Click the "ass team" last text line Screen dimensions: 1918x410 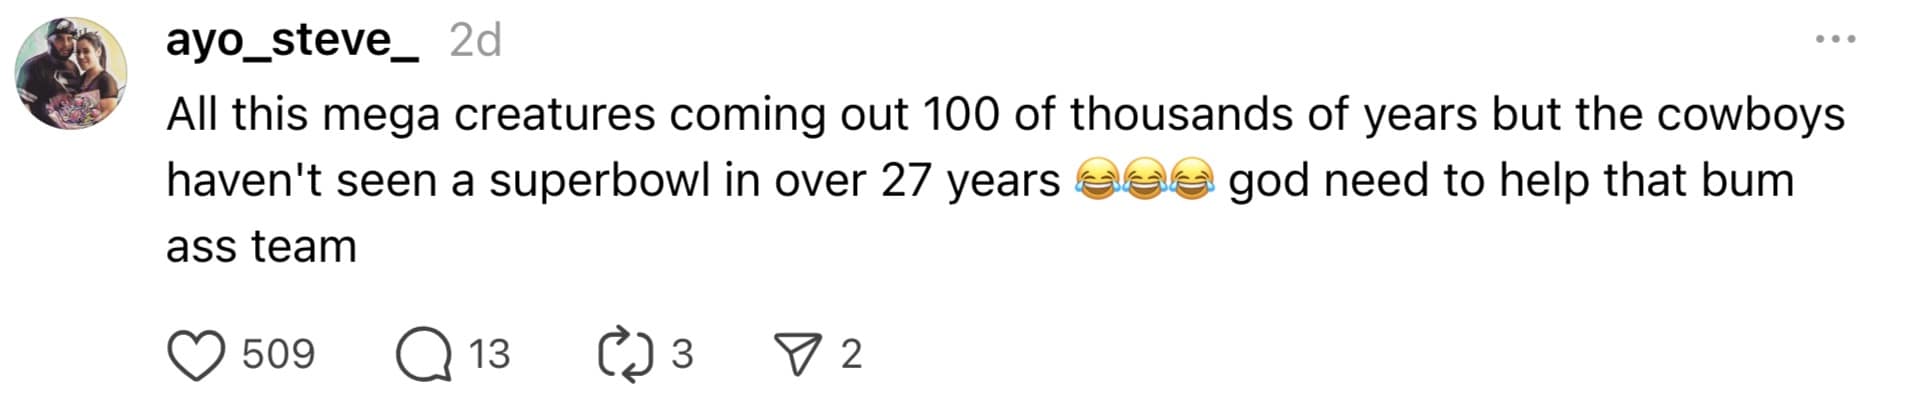tap(261, 246)
